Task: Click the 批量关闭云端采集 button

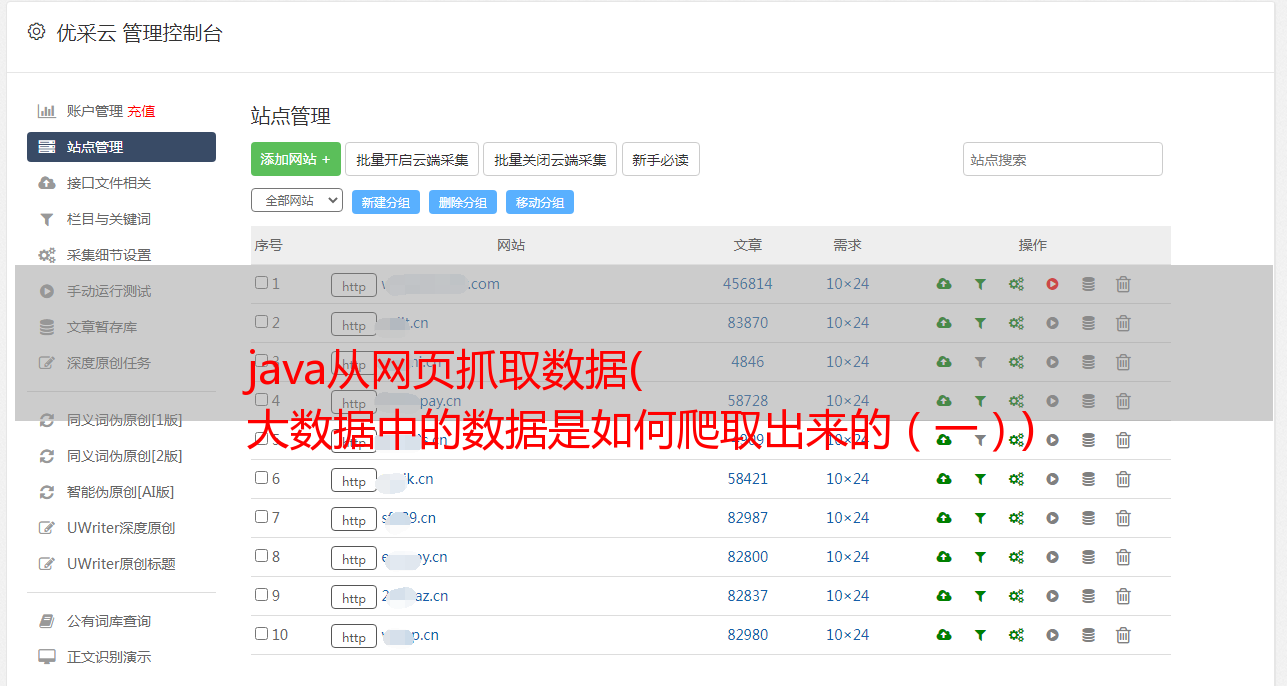Action: pos(550,159)
